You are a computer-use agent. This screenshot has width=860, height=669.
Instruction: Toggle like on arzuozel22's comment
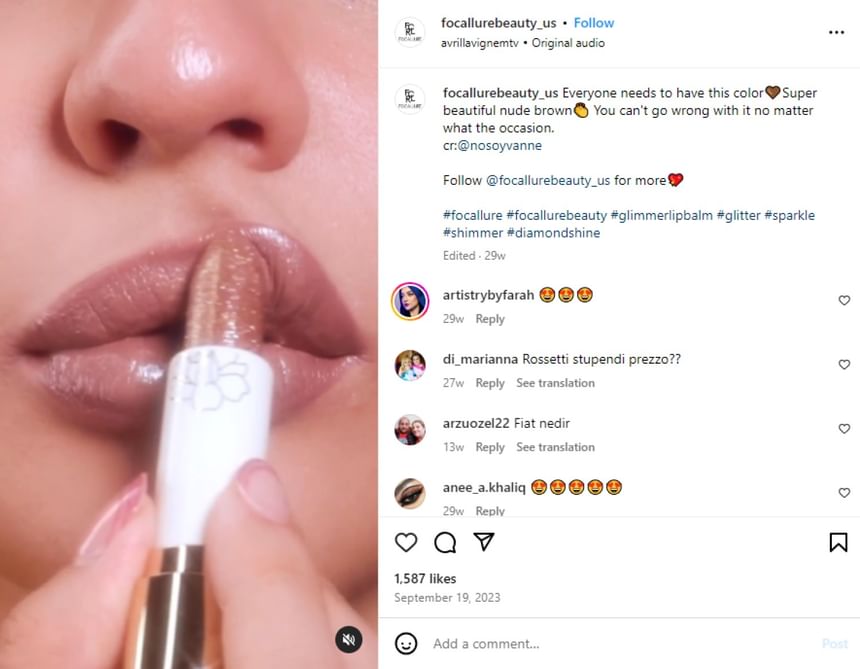coord(844,429)
